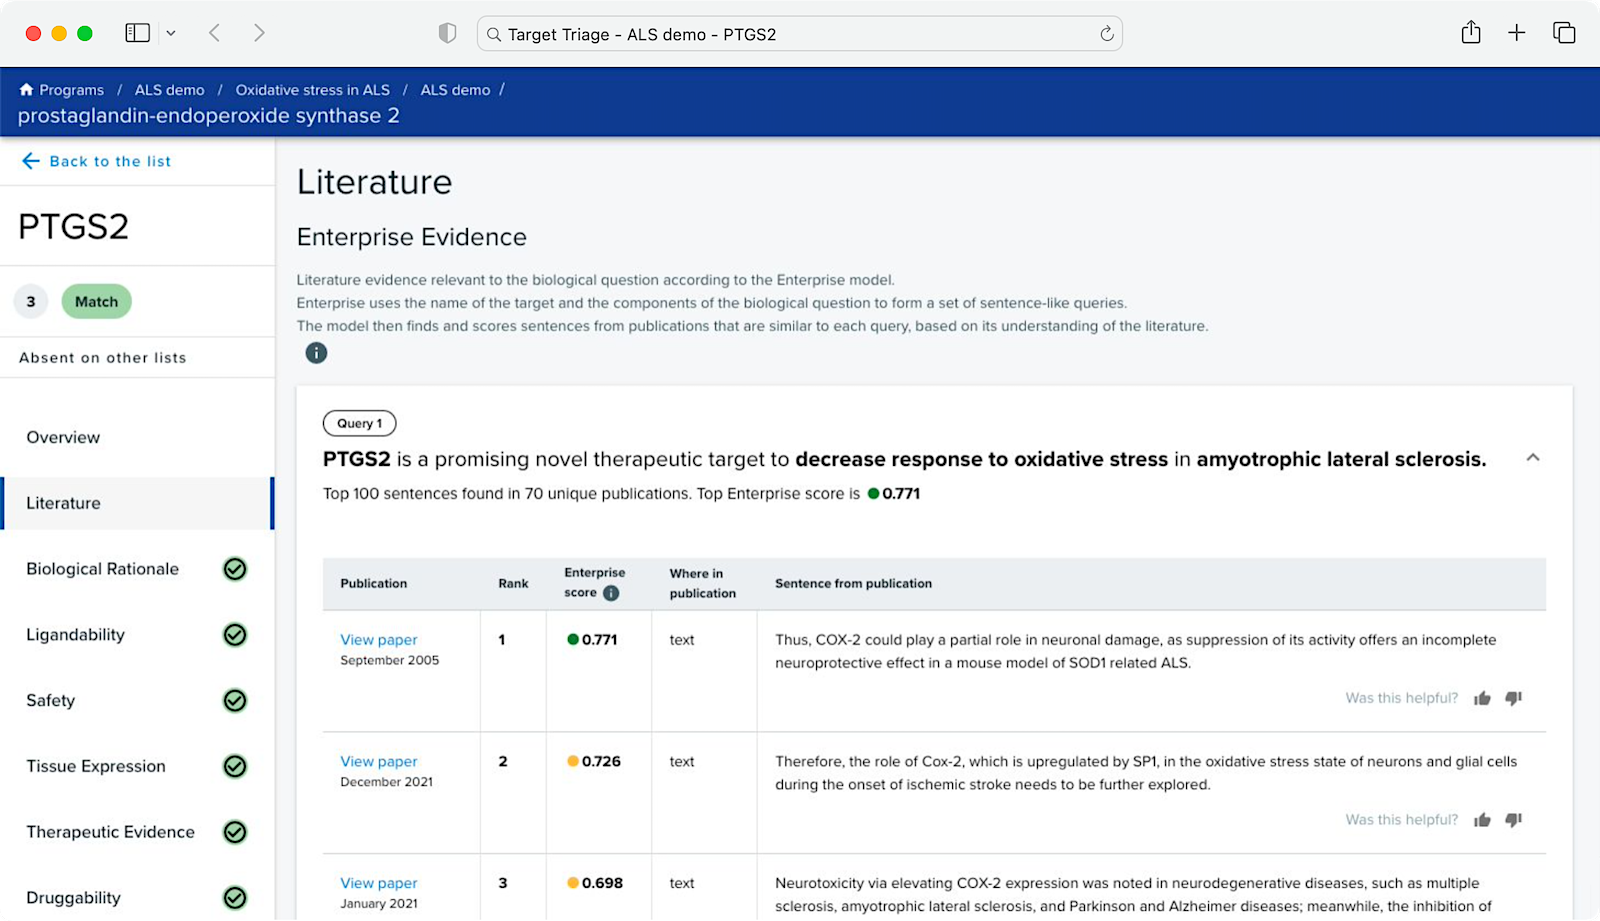The height and width of the screenshot is (921, 1600).
Task: Collapse the Query 1 panel chevron
Action: click(x=1532, y=458)
